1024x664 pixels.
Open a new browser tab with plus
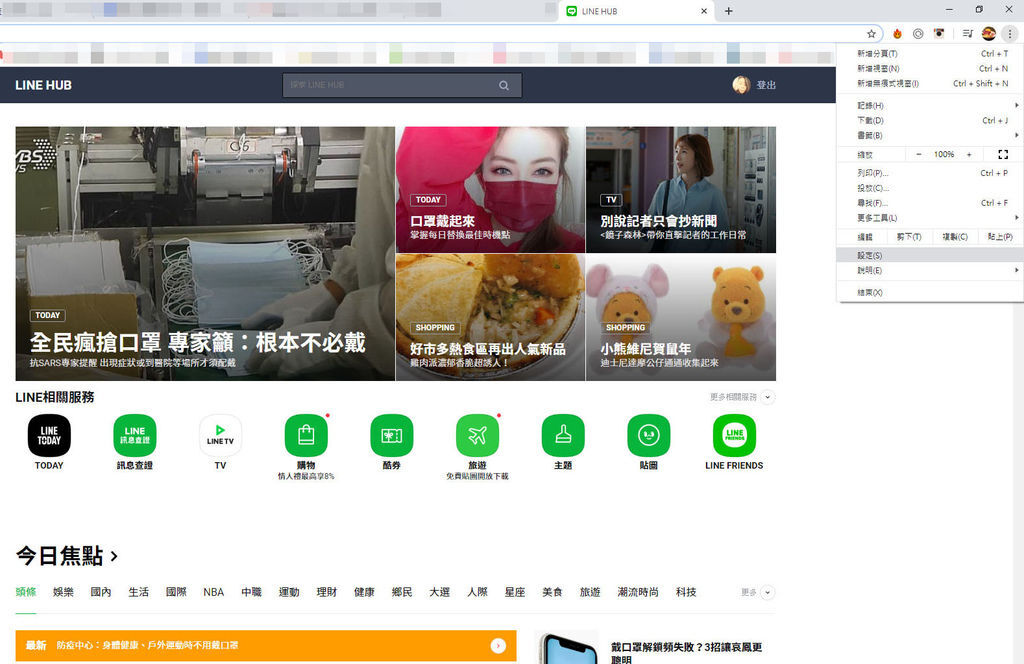[729, 11]
